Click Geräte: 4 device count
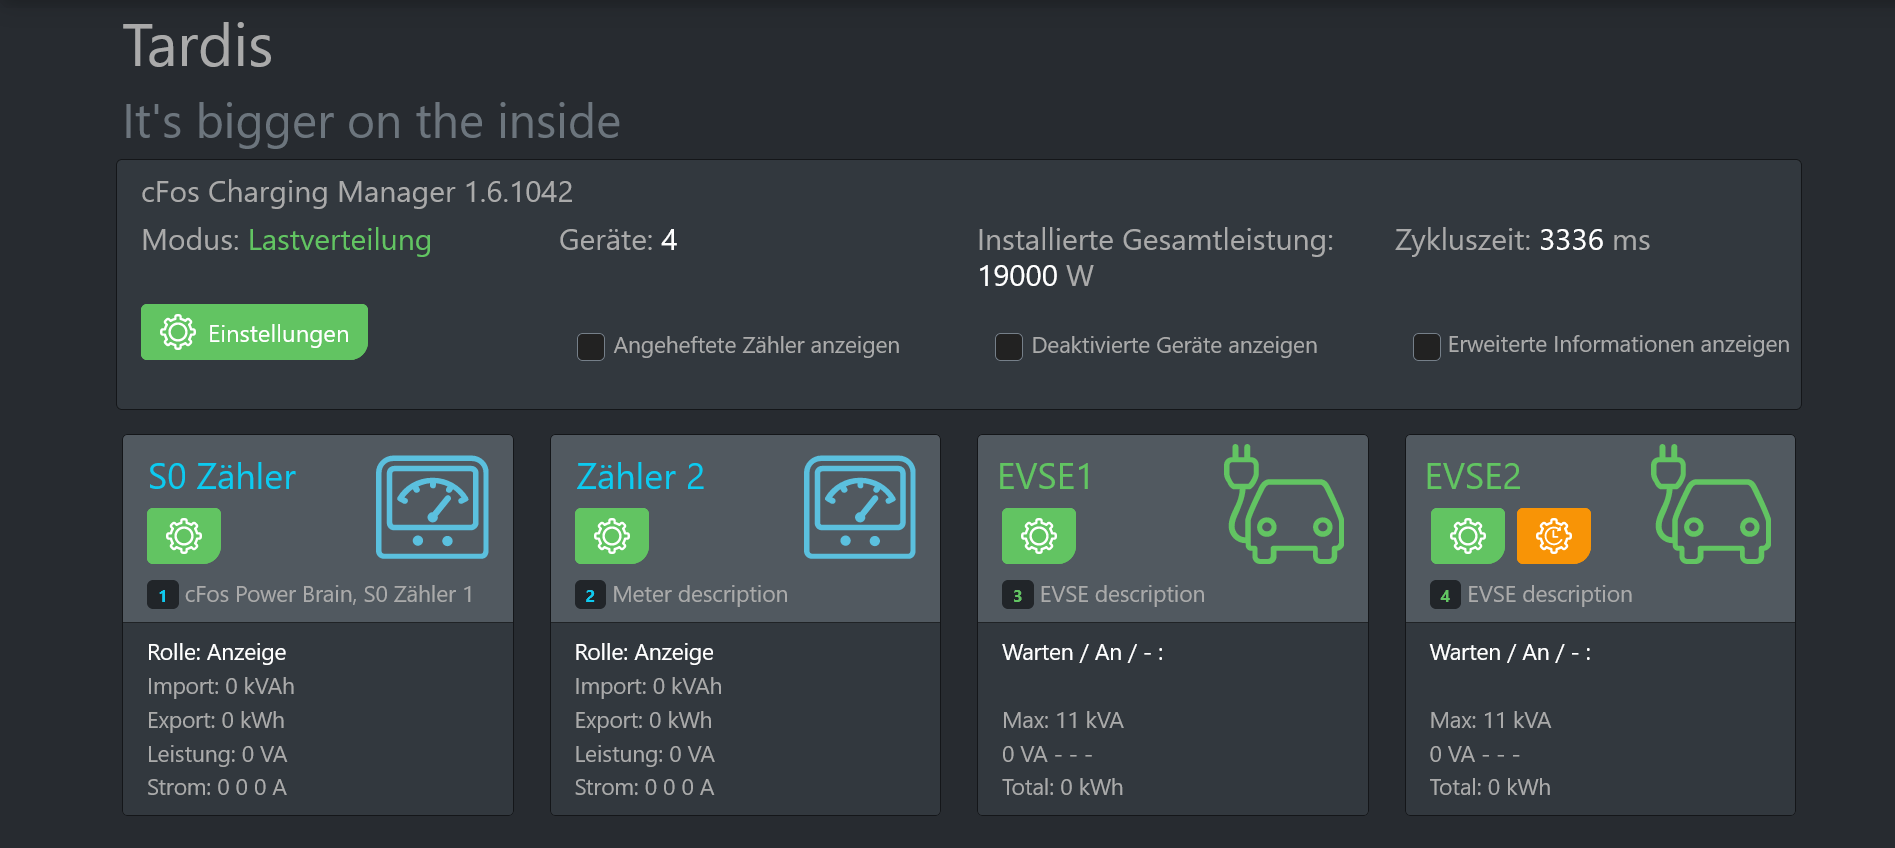Image resolution: width=1895 pixels, height=848 pixels. [618, 240]
